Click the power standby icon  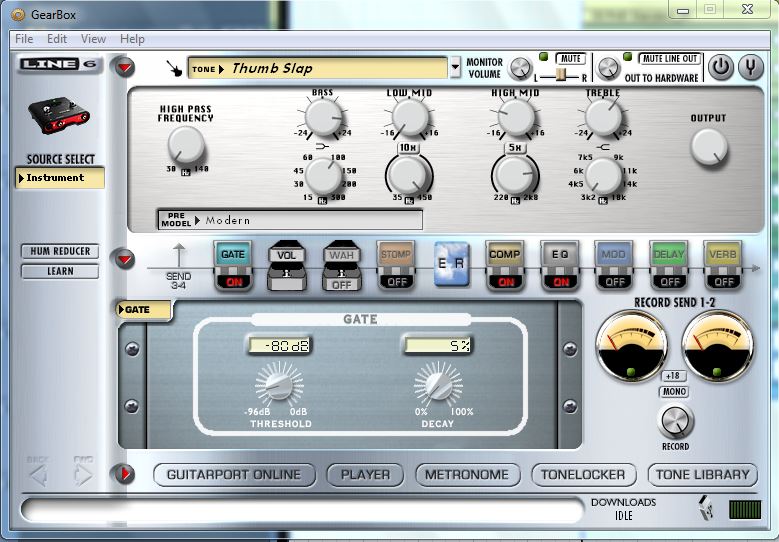(721, 67)
